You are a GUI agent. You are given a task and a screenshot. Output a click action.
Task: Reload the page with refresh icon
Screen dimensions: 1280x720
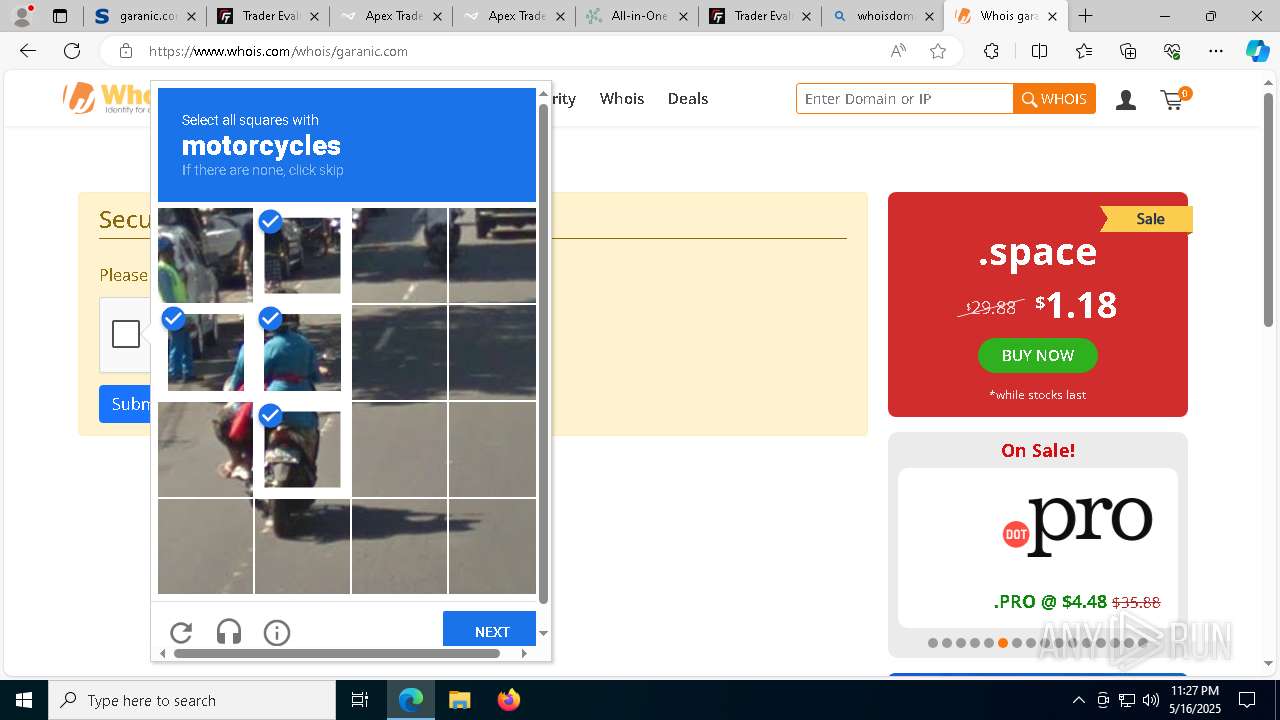click(72, 51)
